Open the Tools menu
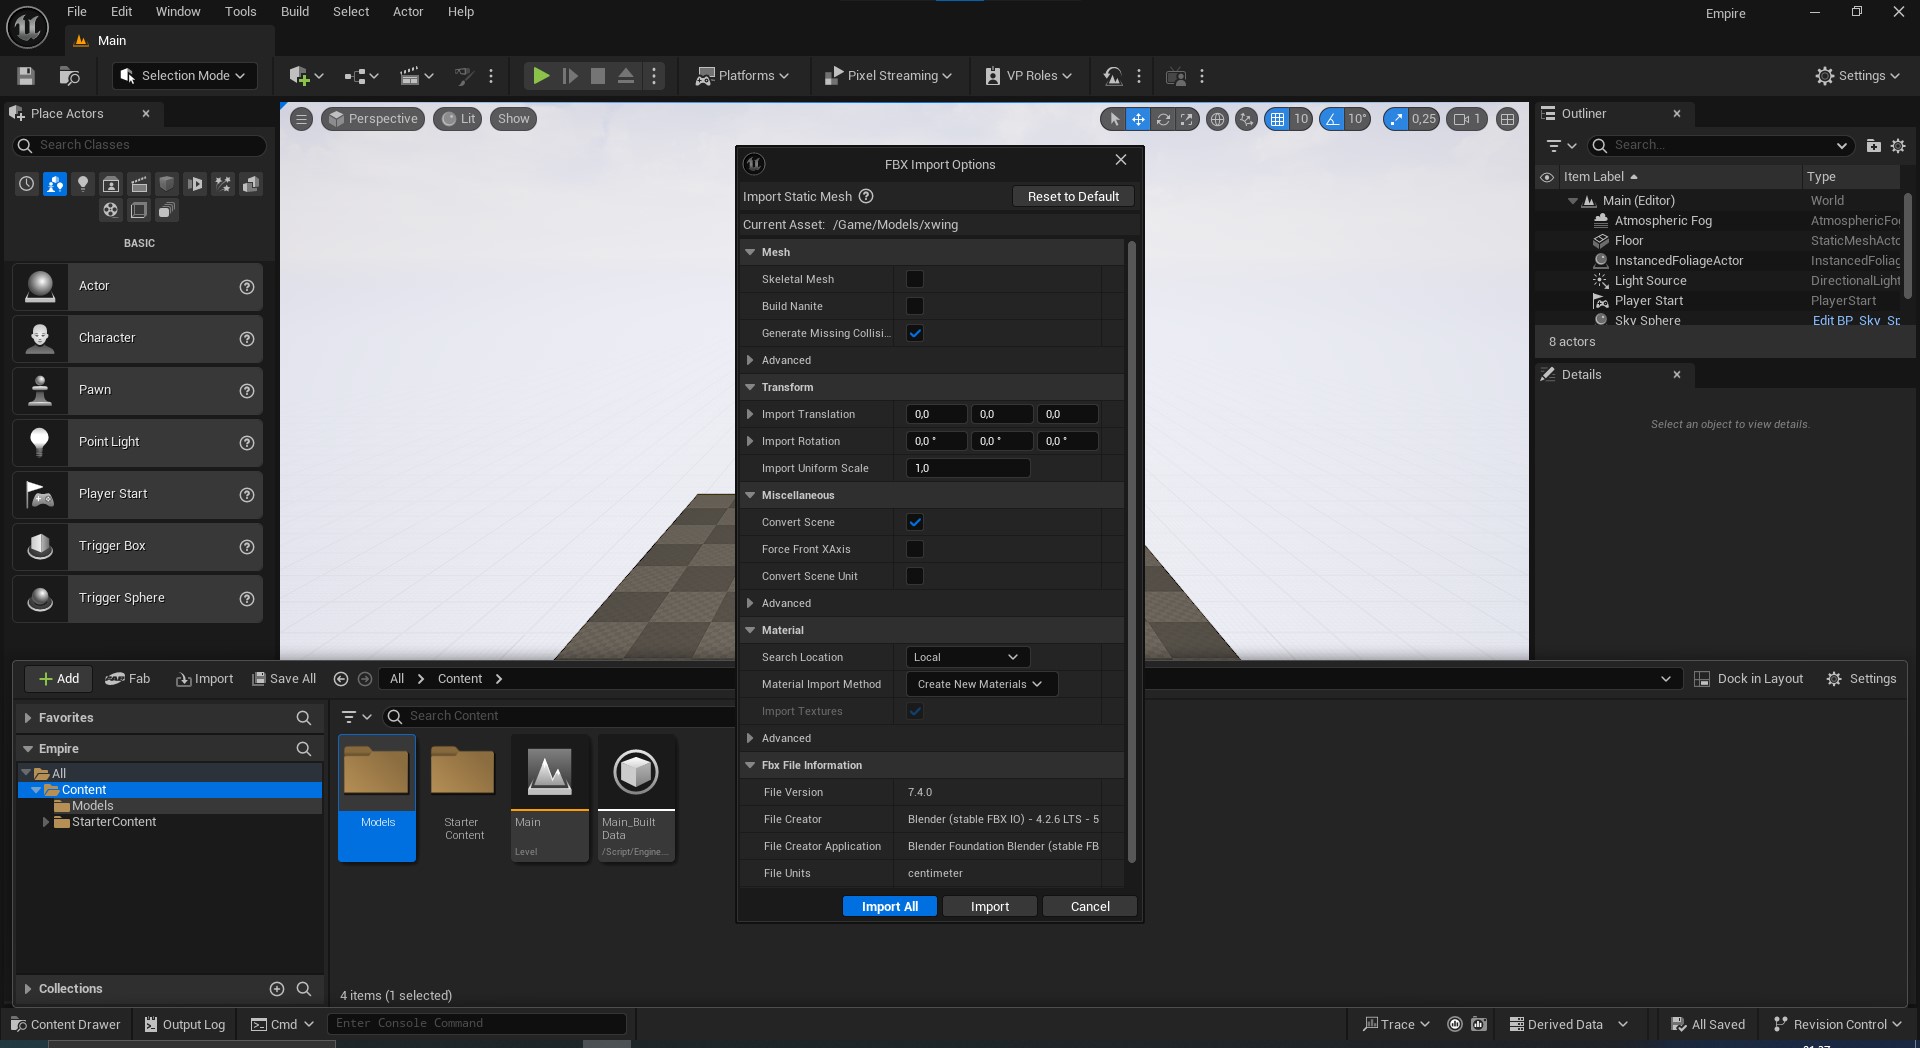The height and width of the screenshot is (1048, 1920). (x=240, y=12)
